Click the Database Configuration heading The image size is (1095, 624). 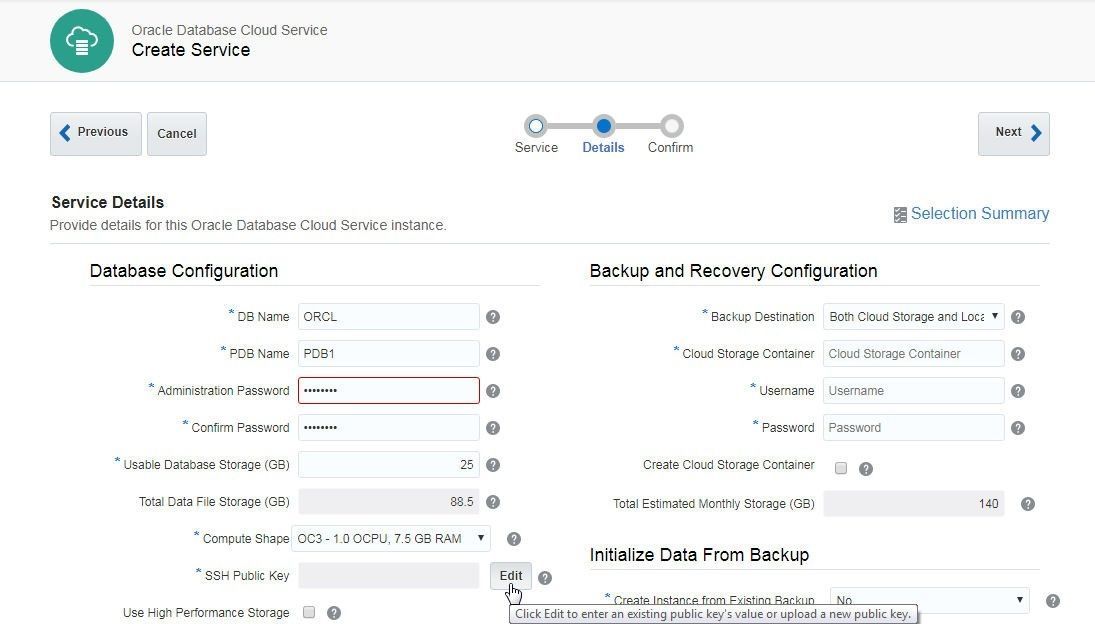click(x=184, y=271)
